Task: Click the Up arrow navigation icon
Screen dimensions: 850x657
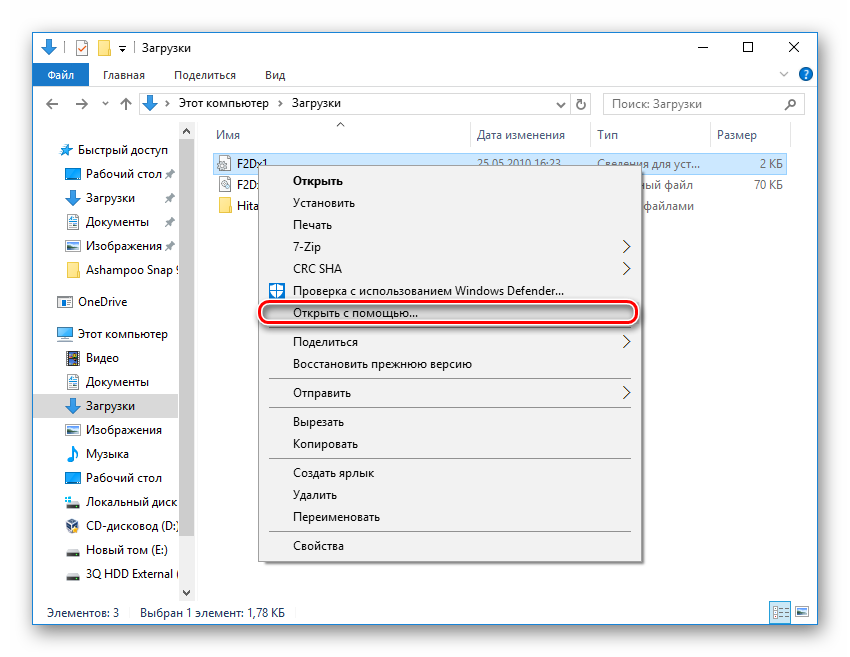Action: (125, 104)
